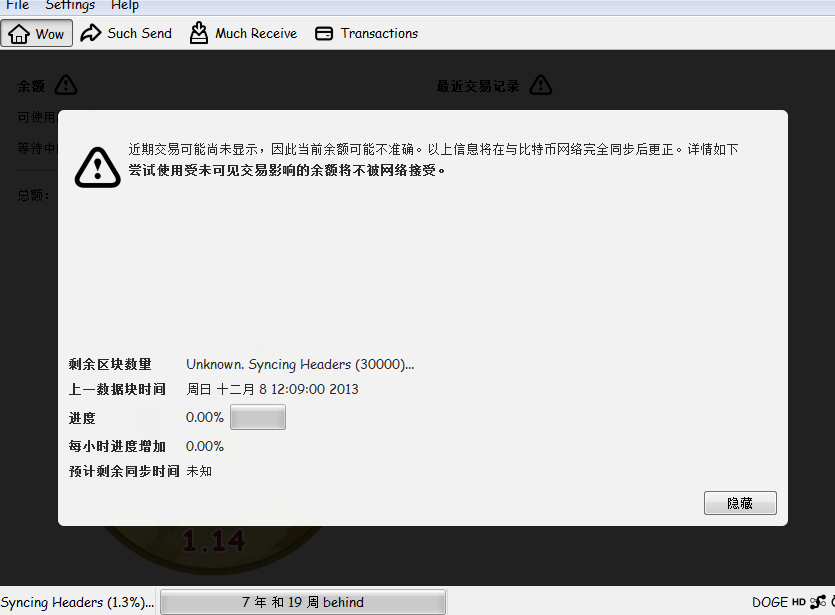Click the large warning icon in sync dialog
The image size is (835, 615).
97,166
